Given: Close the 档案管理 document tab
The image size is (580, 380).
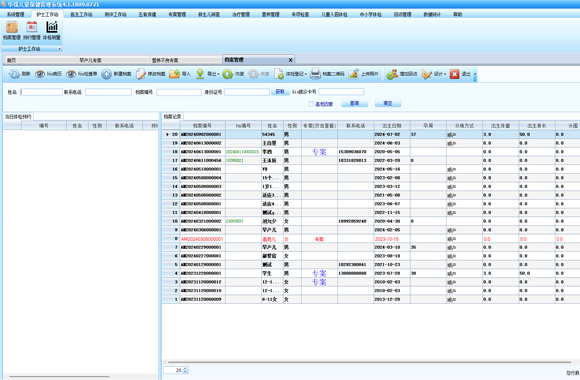Looking at the screenshot, I should tap(290, 60).
